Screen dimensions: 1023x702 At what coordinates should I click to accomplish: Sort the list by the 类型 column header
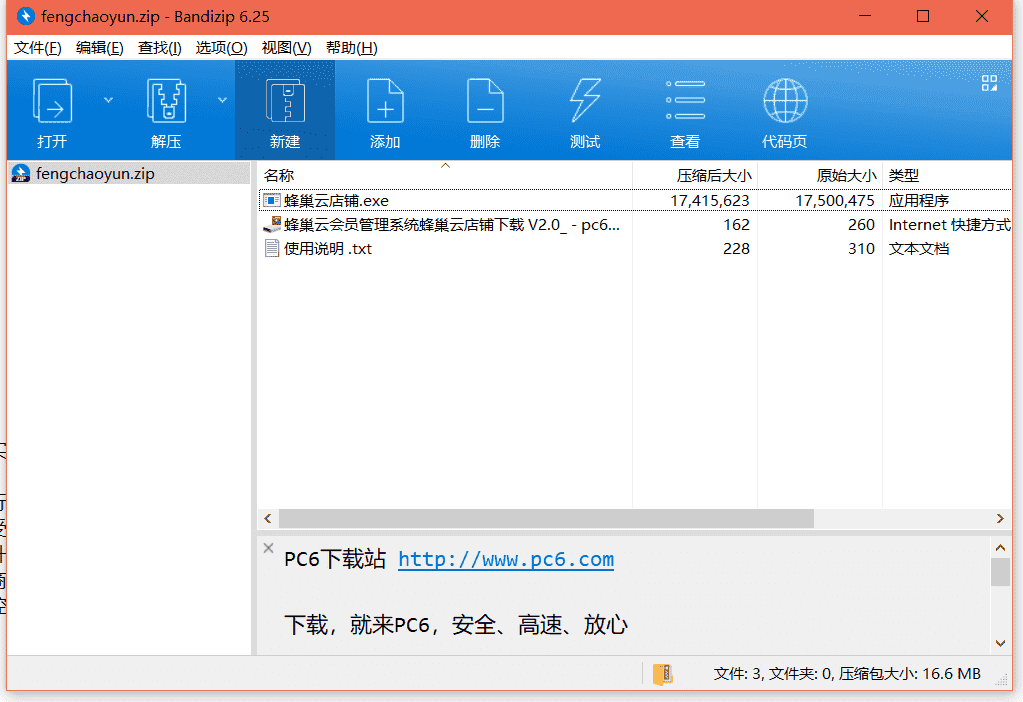pyautogui.click(x=947, y=175)
